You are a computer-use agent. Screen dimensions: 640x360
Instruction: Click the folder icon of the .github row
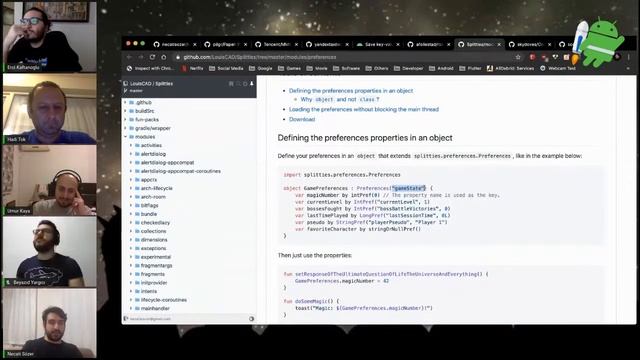pos(131,102)
